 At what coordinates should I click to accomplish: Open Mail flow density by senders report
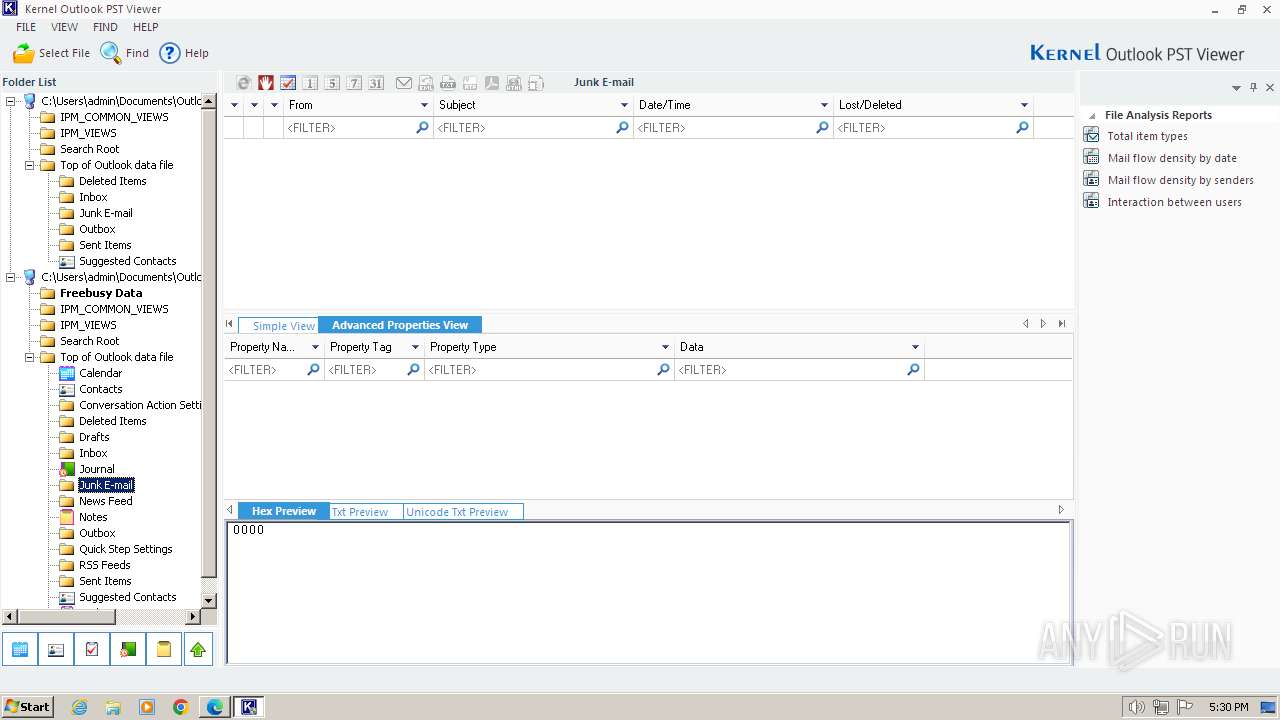coord(1180,180)
